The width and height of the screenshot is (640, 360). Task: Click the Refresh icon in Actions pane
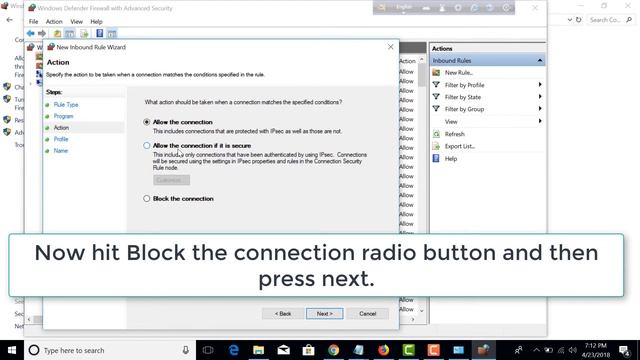point(436,134)
